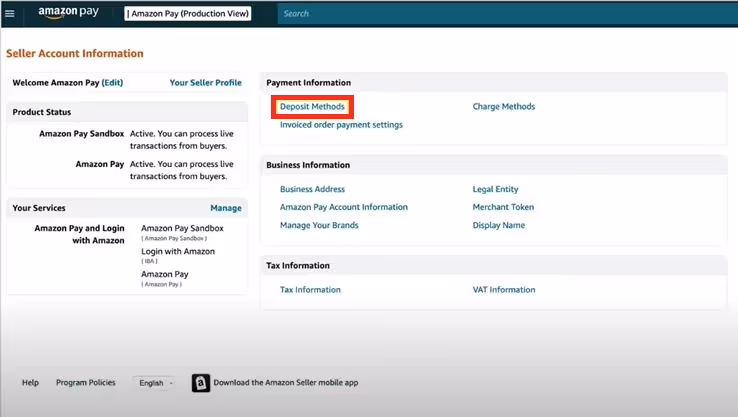
Task: Open Deposit Methods
Action: [312, 107]
